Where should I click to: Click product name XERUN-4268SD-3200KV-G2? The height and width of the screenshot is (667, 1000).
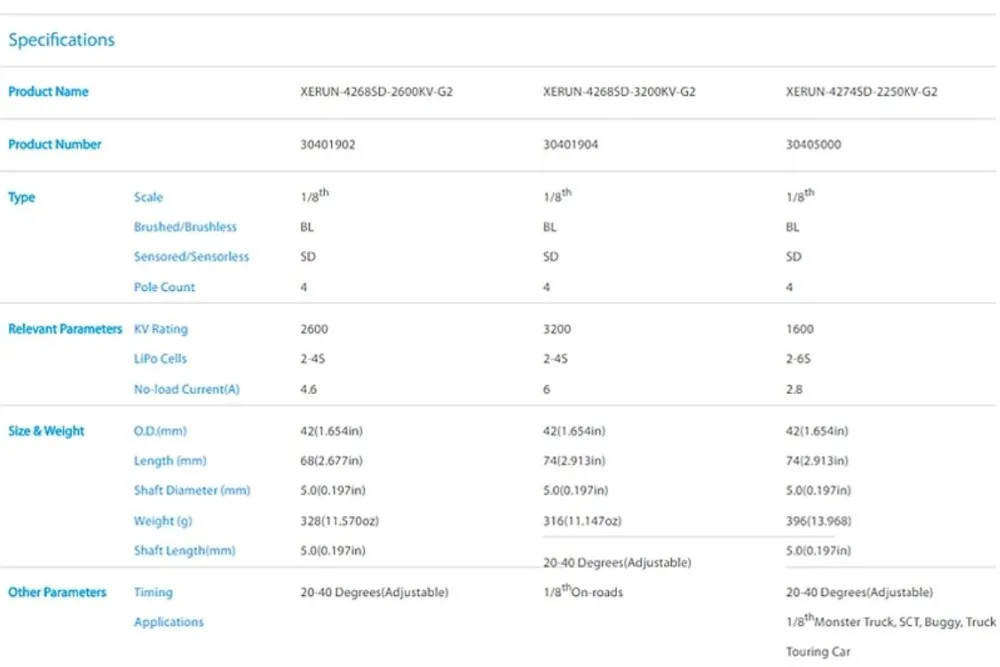pos(619,91)
